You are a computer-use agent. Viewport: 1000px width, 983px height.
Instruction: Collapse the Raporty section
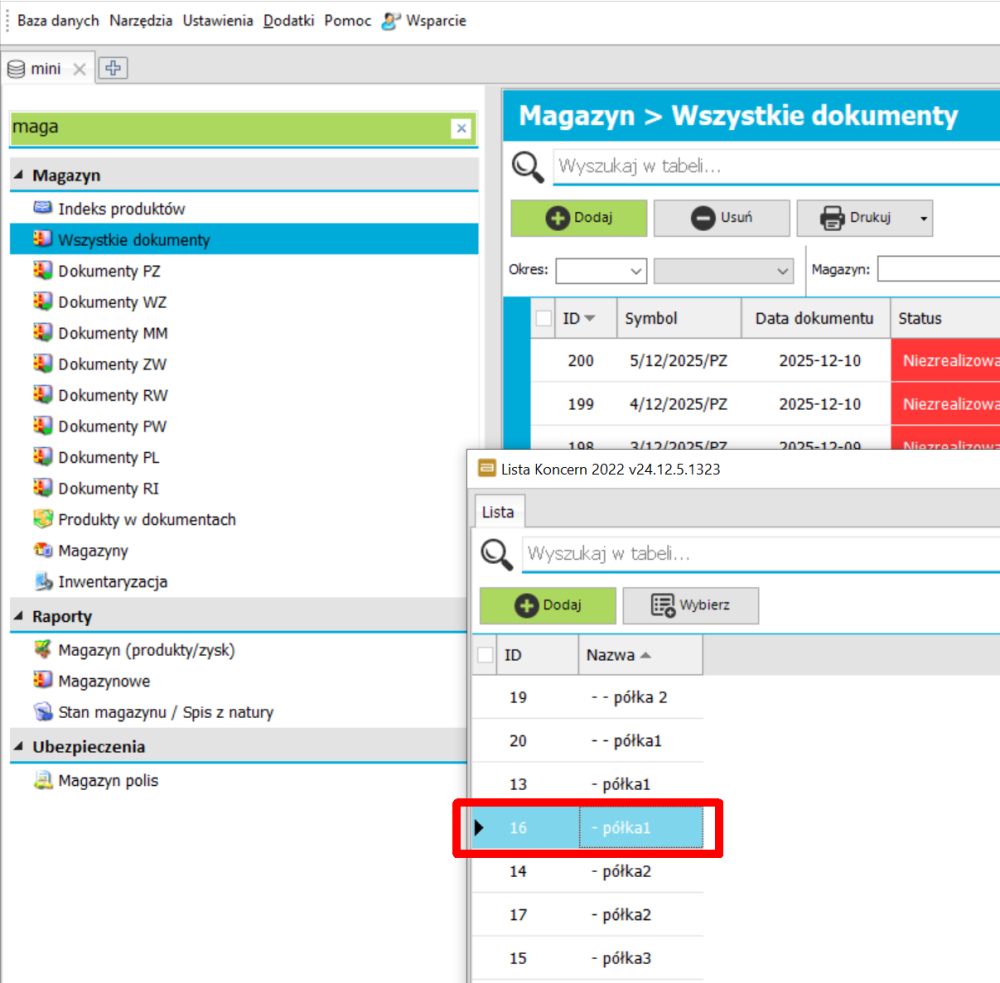point(19,617)
